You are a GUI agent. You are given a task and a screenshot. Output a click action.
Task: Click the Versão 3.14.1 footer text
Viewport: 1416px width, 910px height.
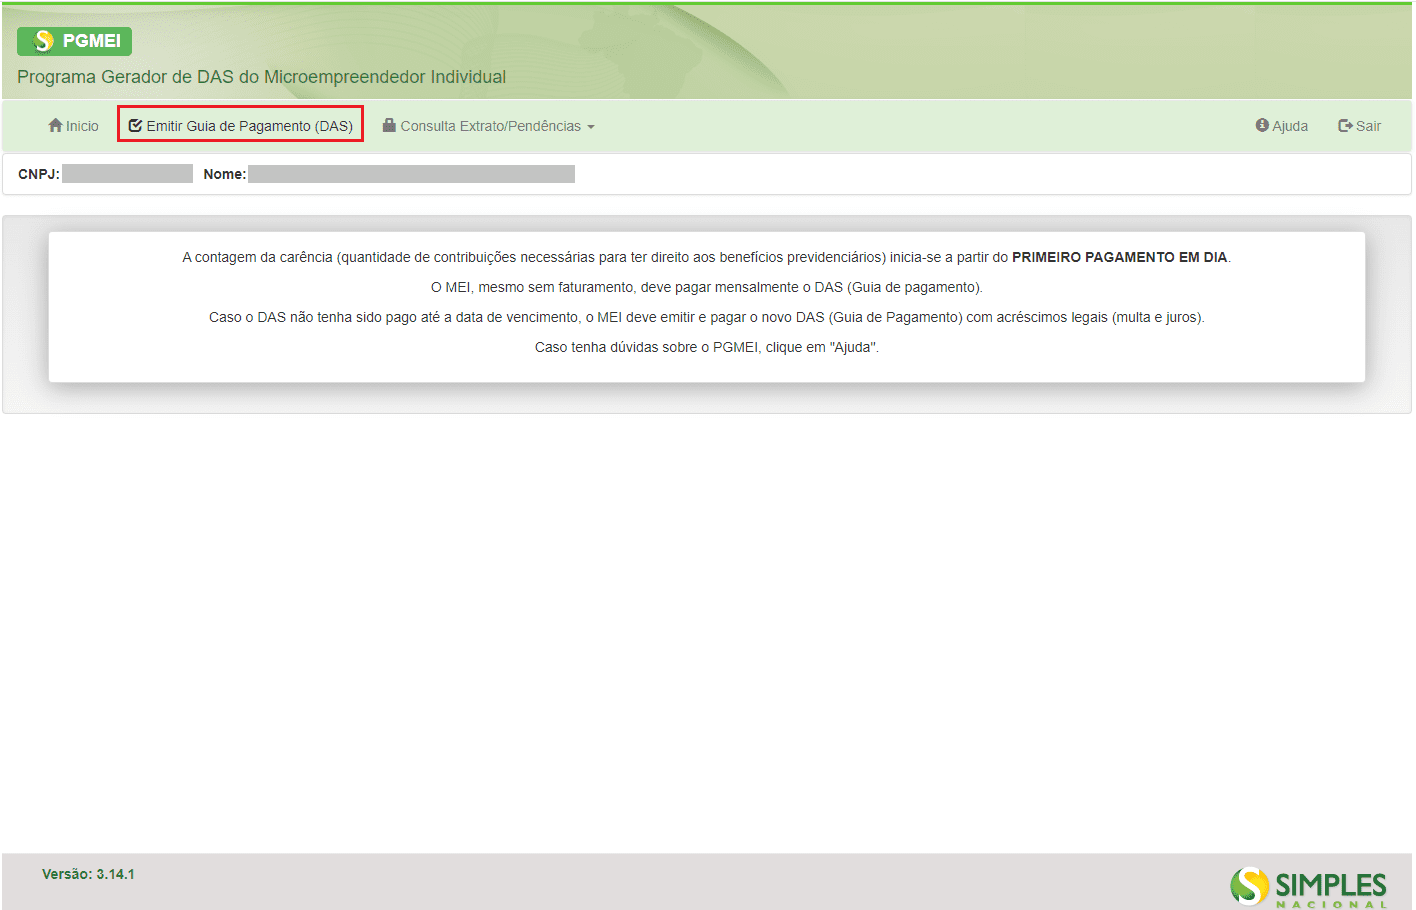88,874
